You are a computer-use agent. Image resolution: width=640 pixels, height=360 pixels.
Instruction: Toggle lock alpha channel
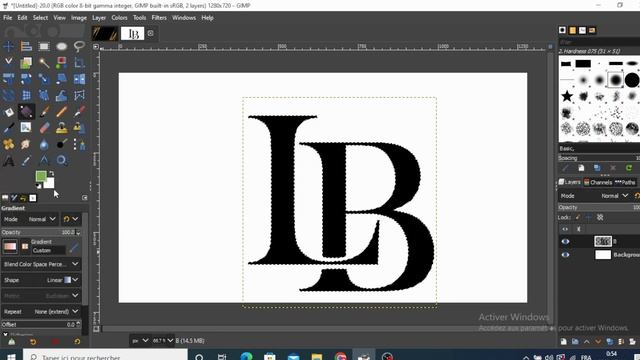[600, 218]
